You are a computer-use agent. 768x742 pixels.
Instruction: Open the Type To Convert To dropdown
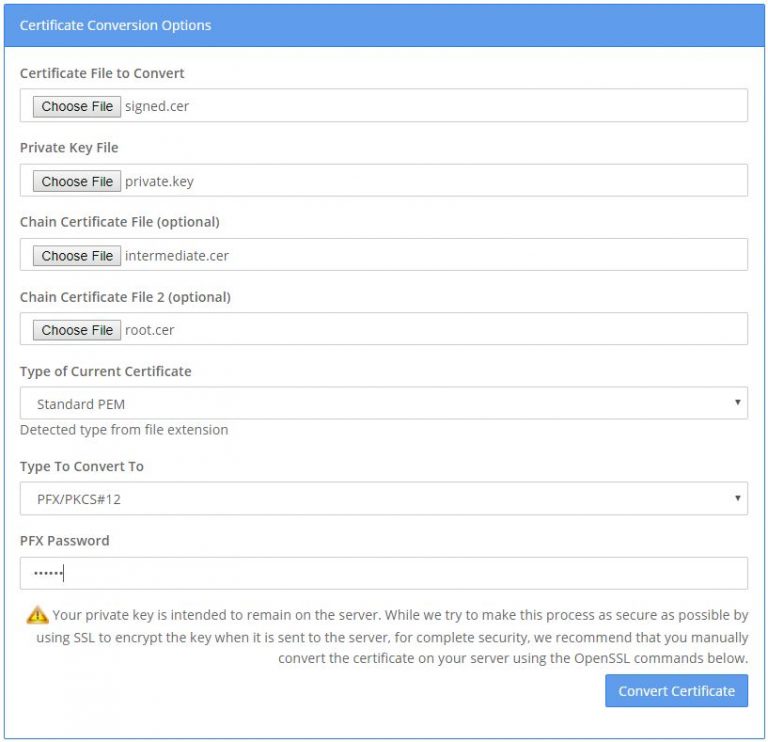tap(384, 499)
